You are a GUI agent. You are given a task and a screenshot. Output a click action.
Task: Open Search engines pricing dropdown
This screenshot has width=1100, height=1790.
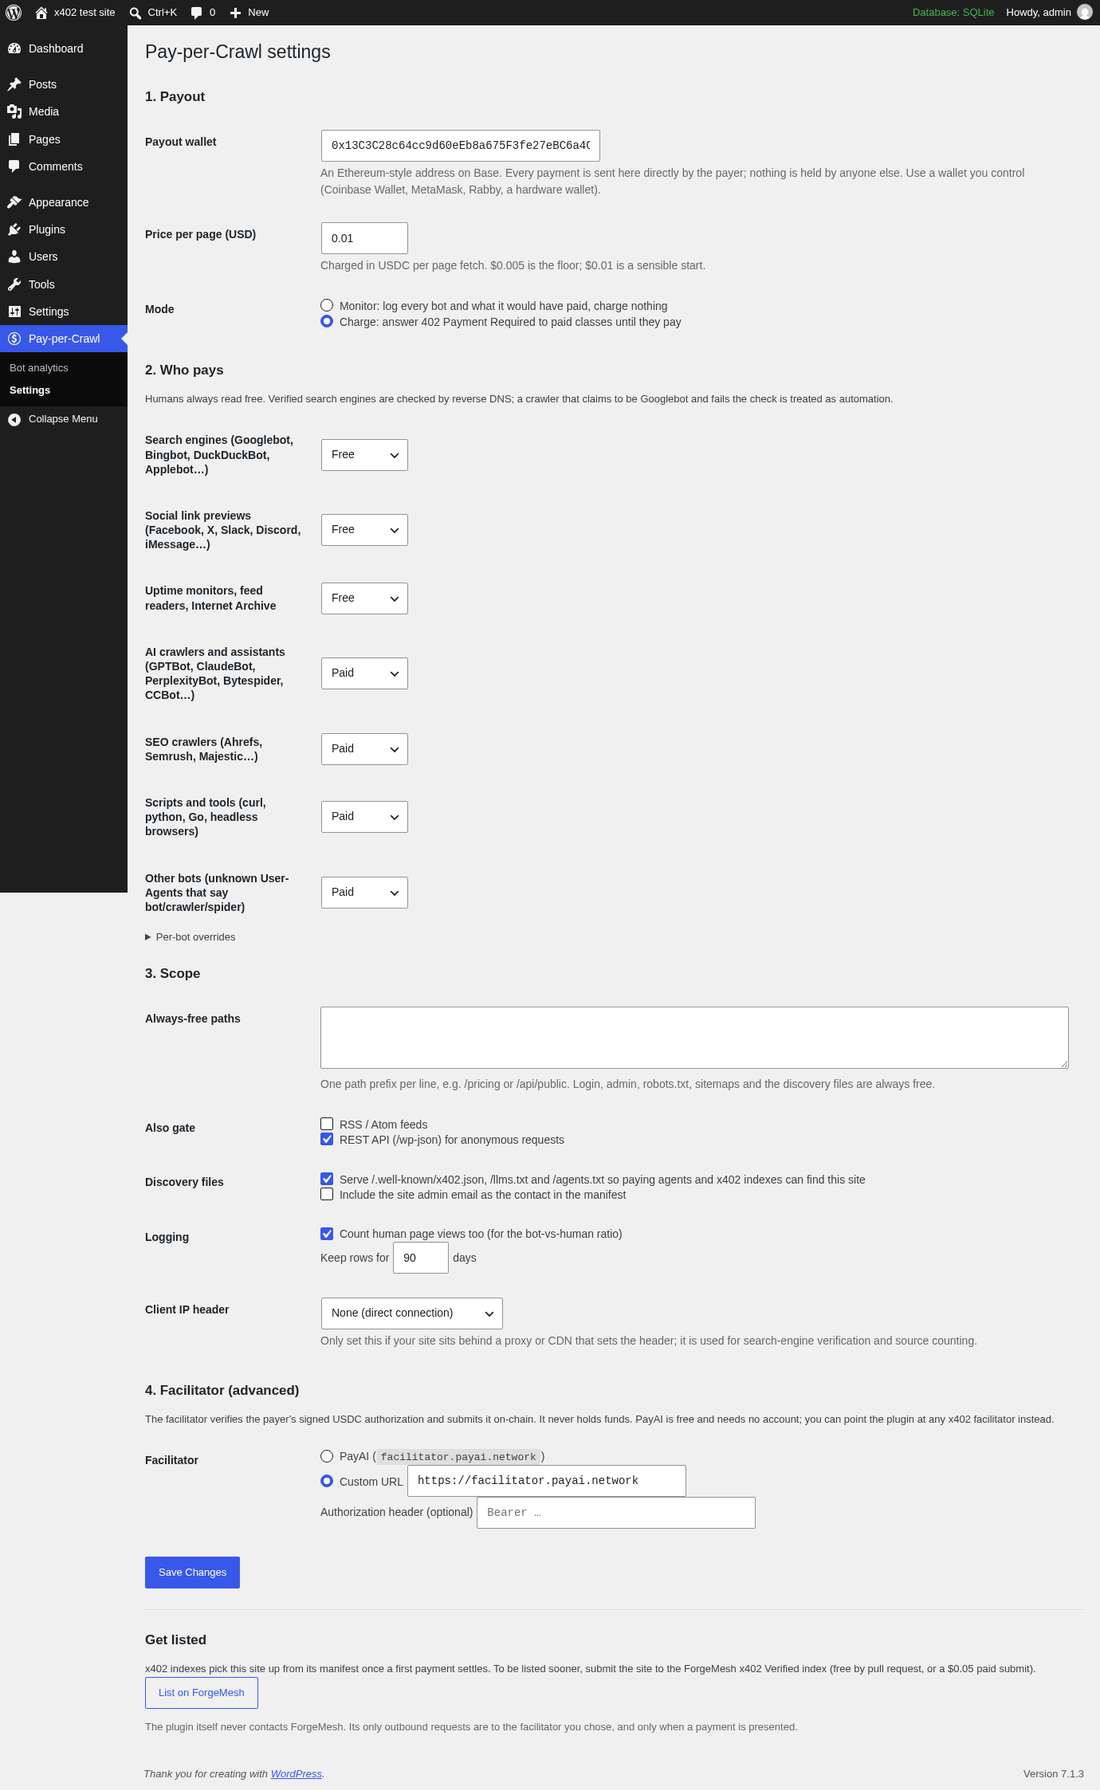point(364,455)
